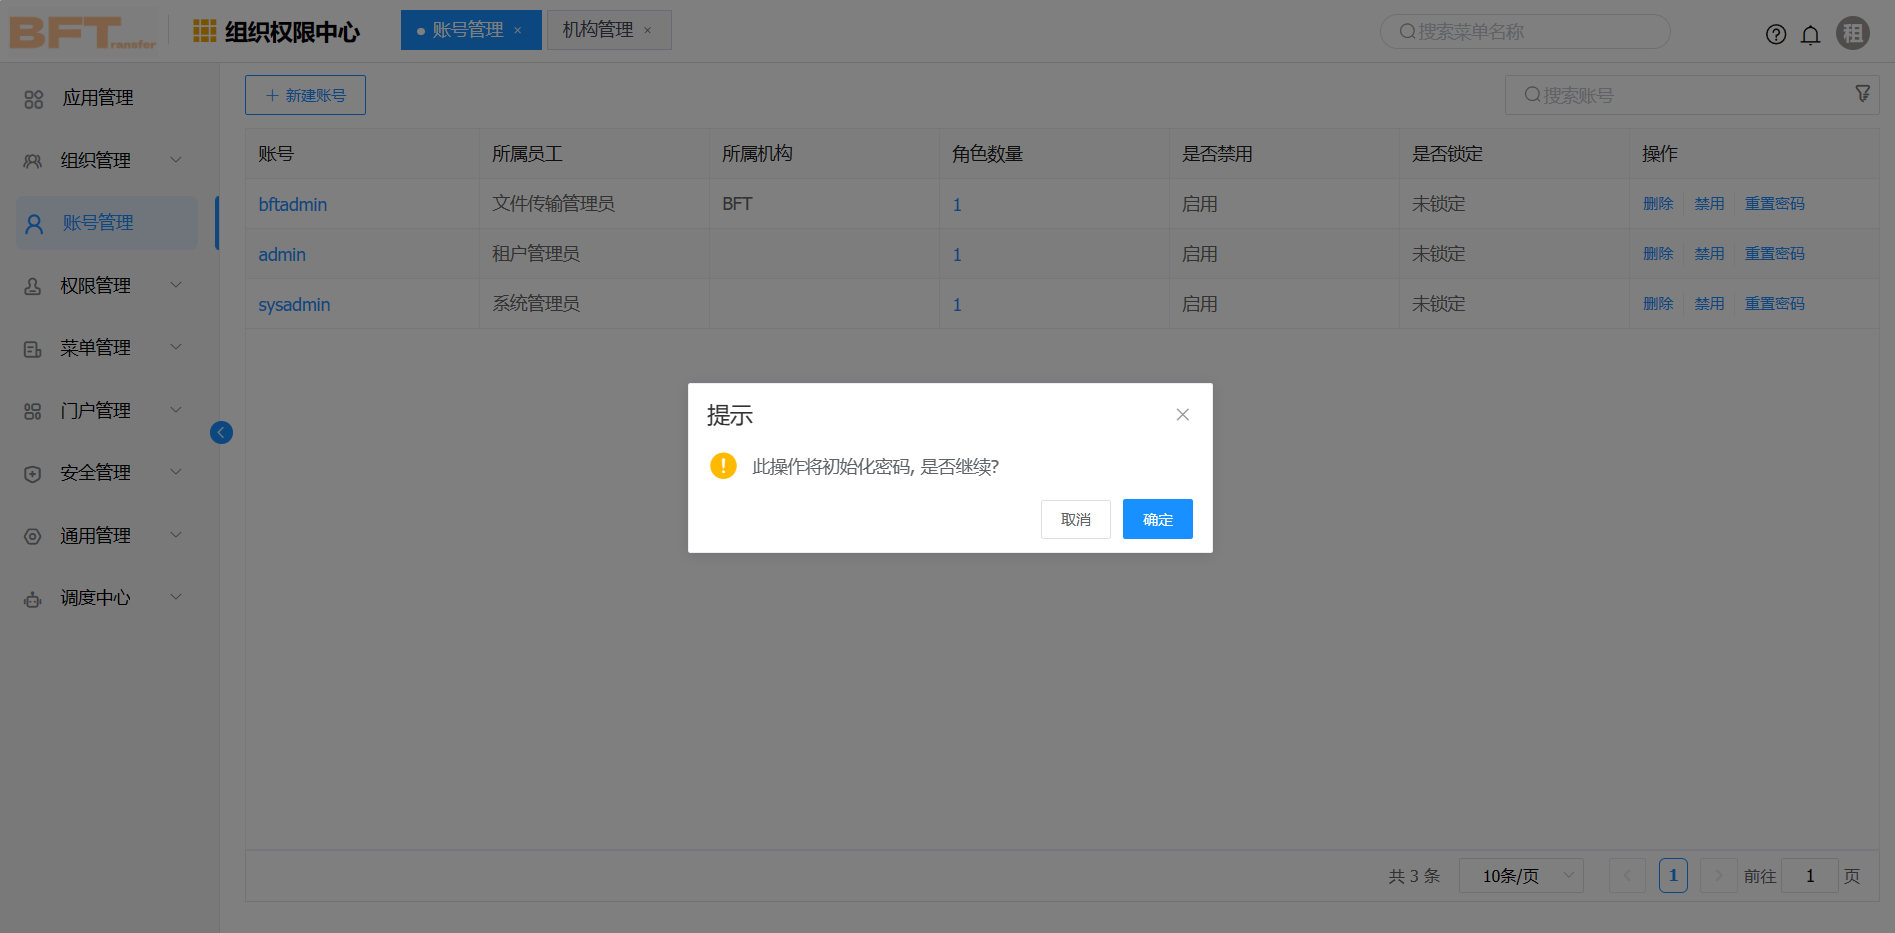Confirm with the 确定 button
Viewport: 1895px width, 933px height.
[1157, 519]
